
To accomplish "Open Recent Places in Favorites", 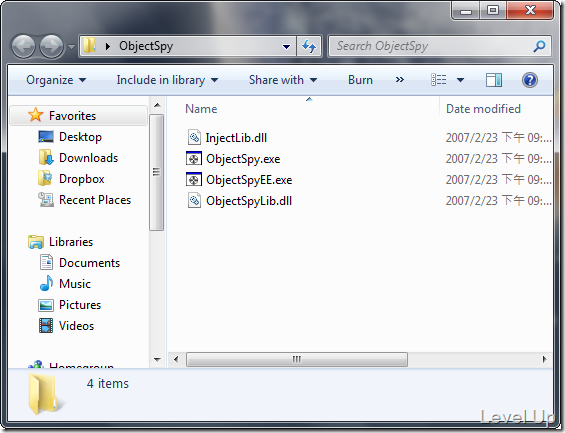I will pyautogui.click(x=95, y=200).
